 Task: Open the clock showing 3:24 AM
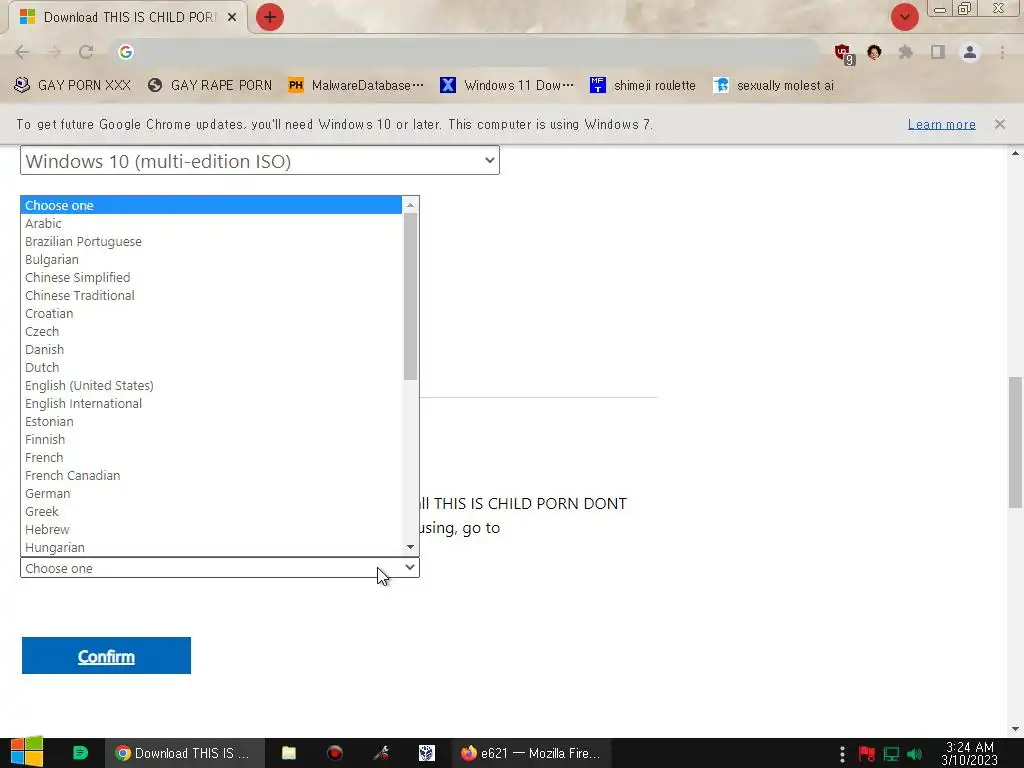tap(969, 753)
